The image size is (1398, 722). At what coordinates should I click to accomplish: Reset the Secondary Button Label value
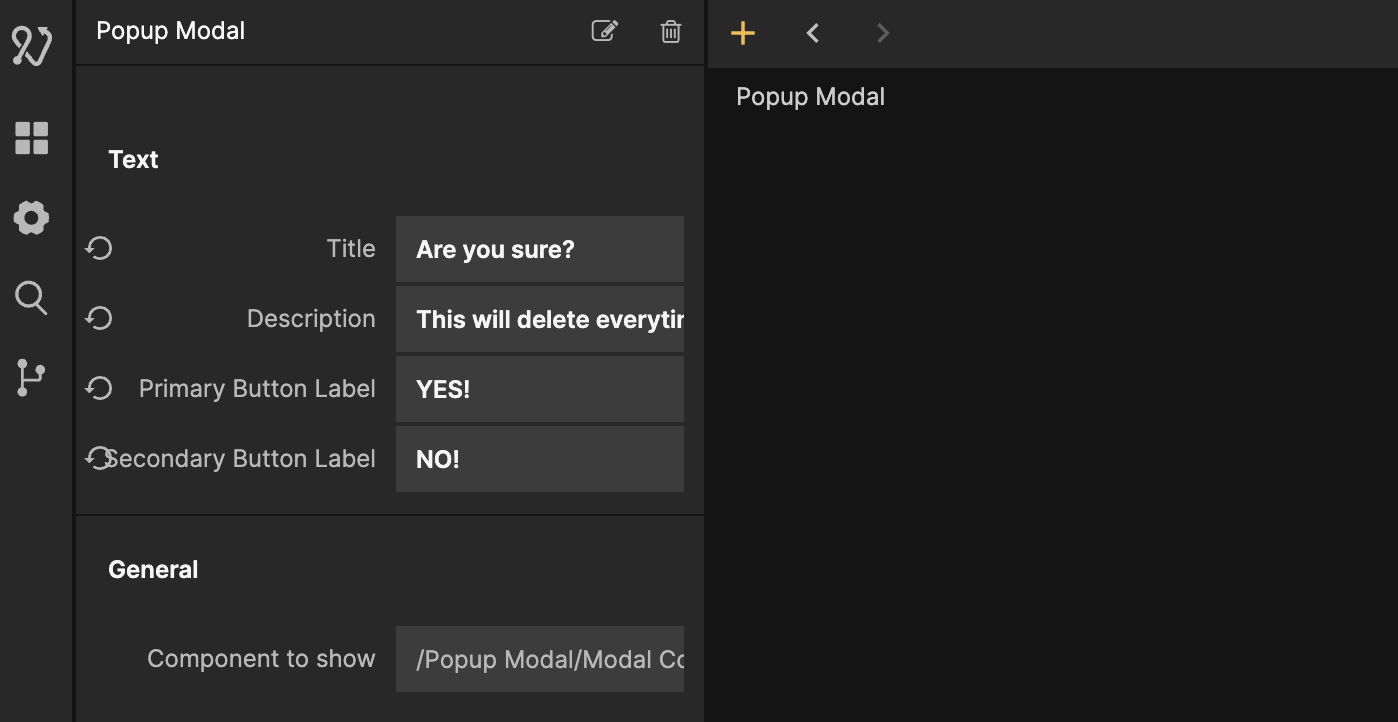pos(98,458)
